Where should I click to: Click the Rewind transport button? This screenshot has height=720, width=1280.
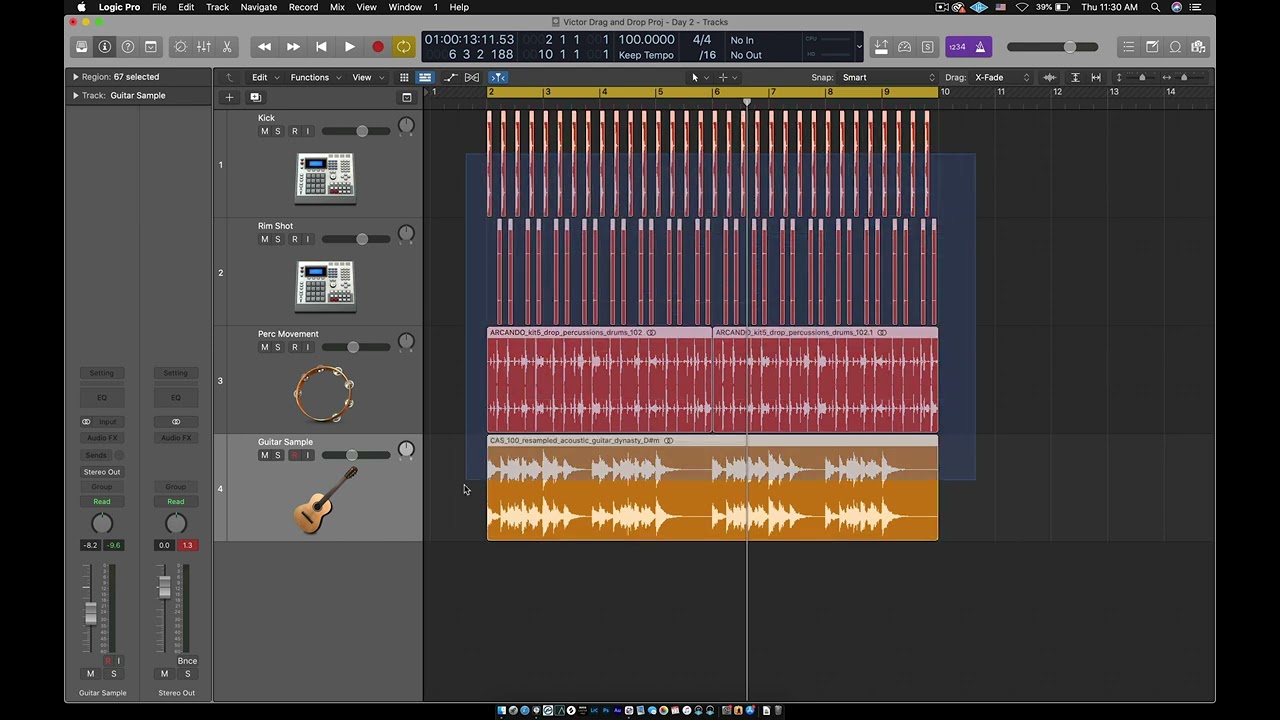pos(264,47)
